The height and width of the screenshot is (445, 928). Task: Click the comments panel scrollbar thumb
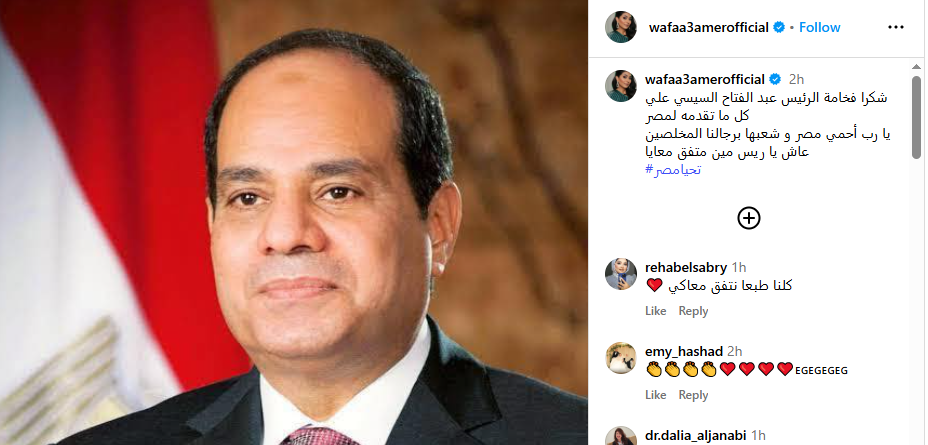click(916, 117)
